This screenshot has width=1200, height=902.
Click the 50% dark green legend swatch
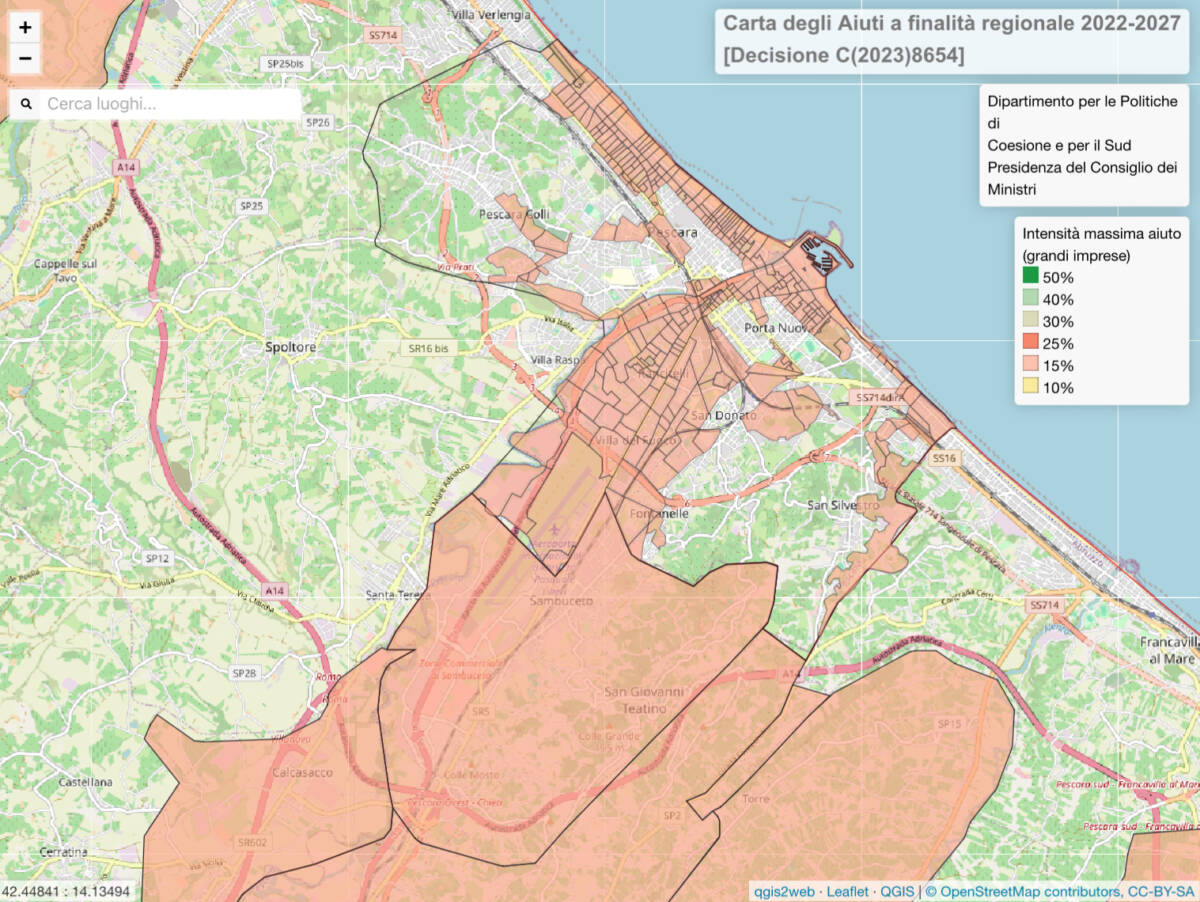(x=1031, y=277)
